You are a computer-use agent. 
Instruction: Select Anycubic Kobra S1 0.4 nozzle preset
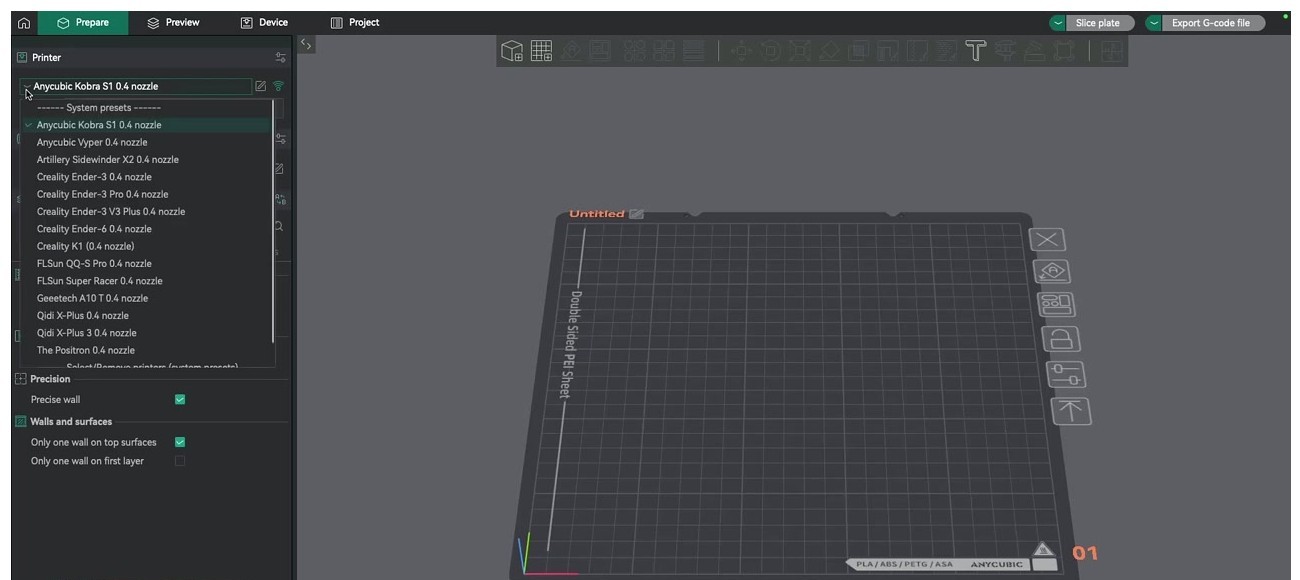point(146,125)
